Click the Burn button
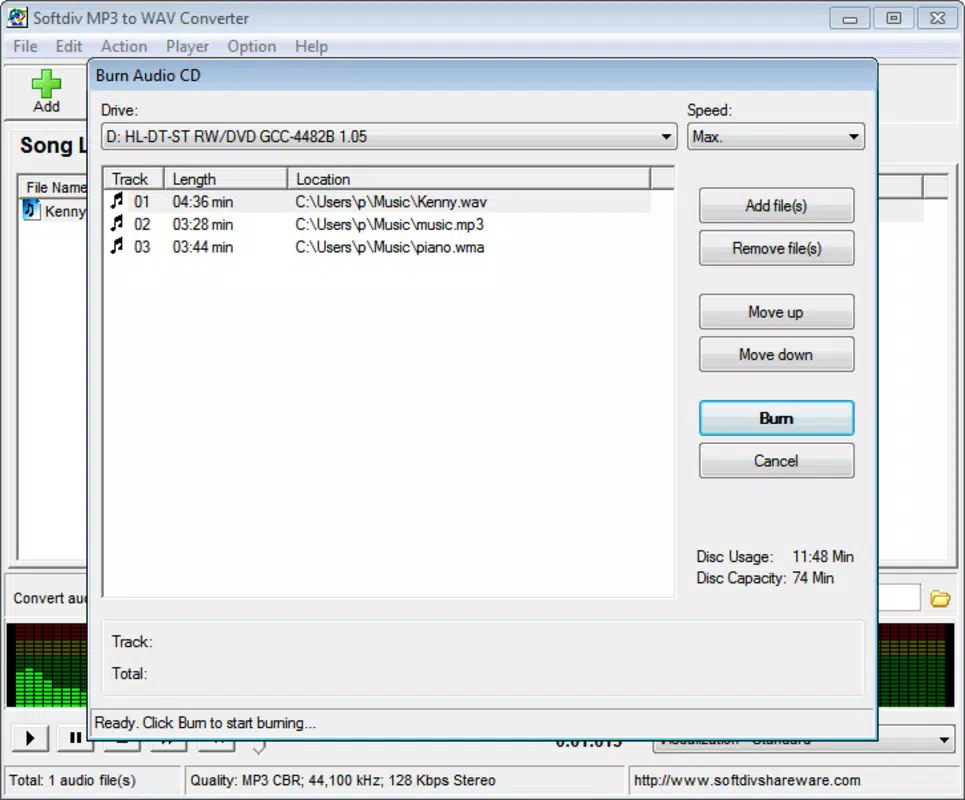The image size is (965, 800). click(x=776, y=418)
